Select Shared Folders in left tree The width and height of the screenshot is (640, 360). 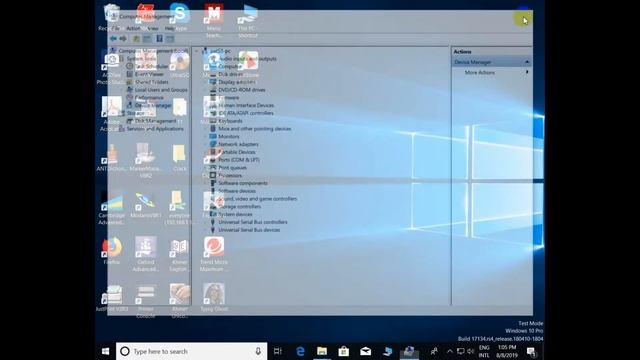151,82
